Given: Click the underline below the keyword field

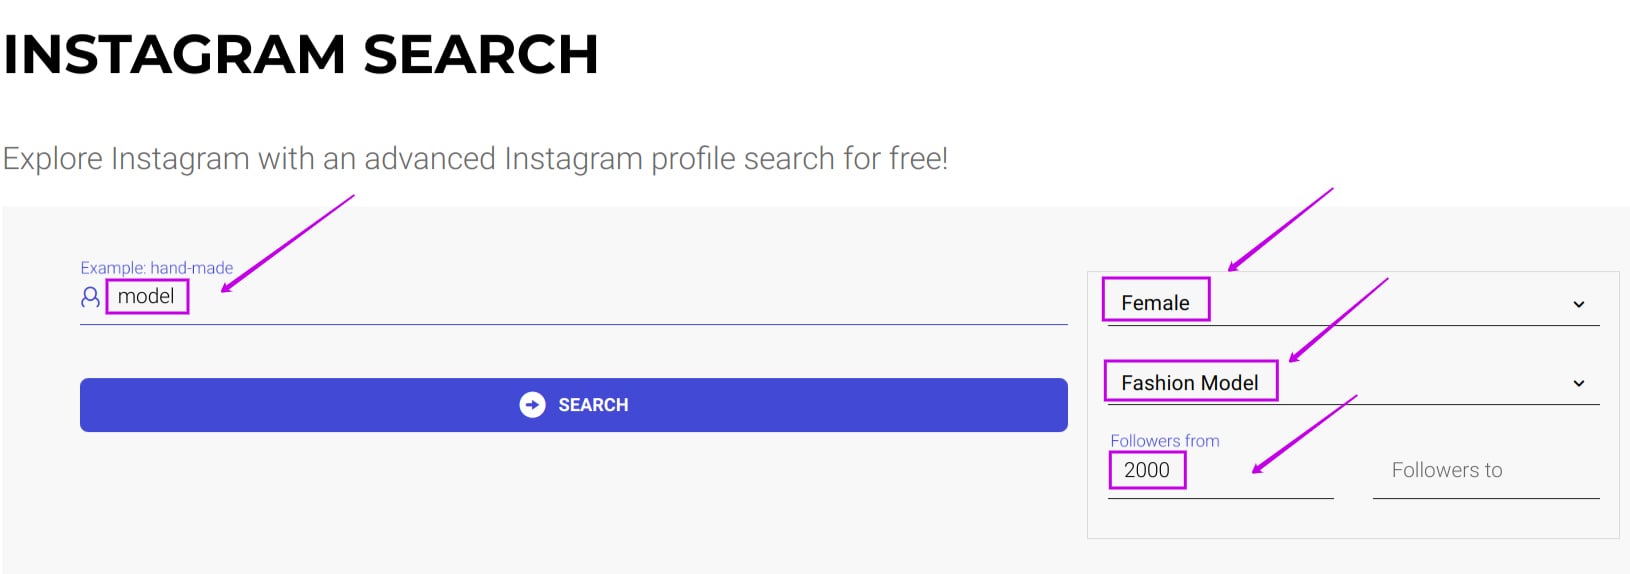Looking at the screenshot, I should point(574,324).
